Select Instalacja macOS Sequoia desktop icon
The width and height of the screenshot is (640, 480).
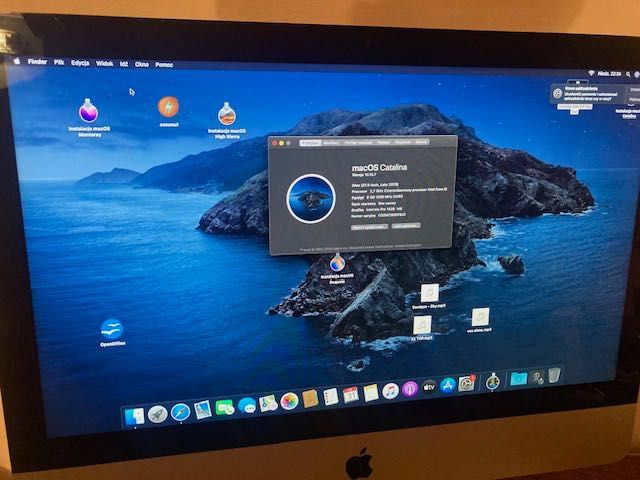[x=337, y=268]
